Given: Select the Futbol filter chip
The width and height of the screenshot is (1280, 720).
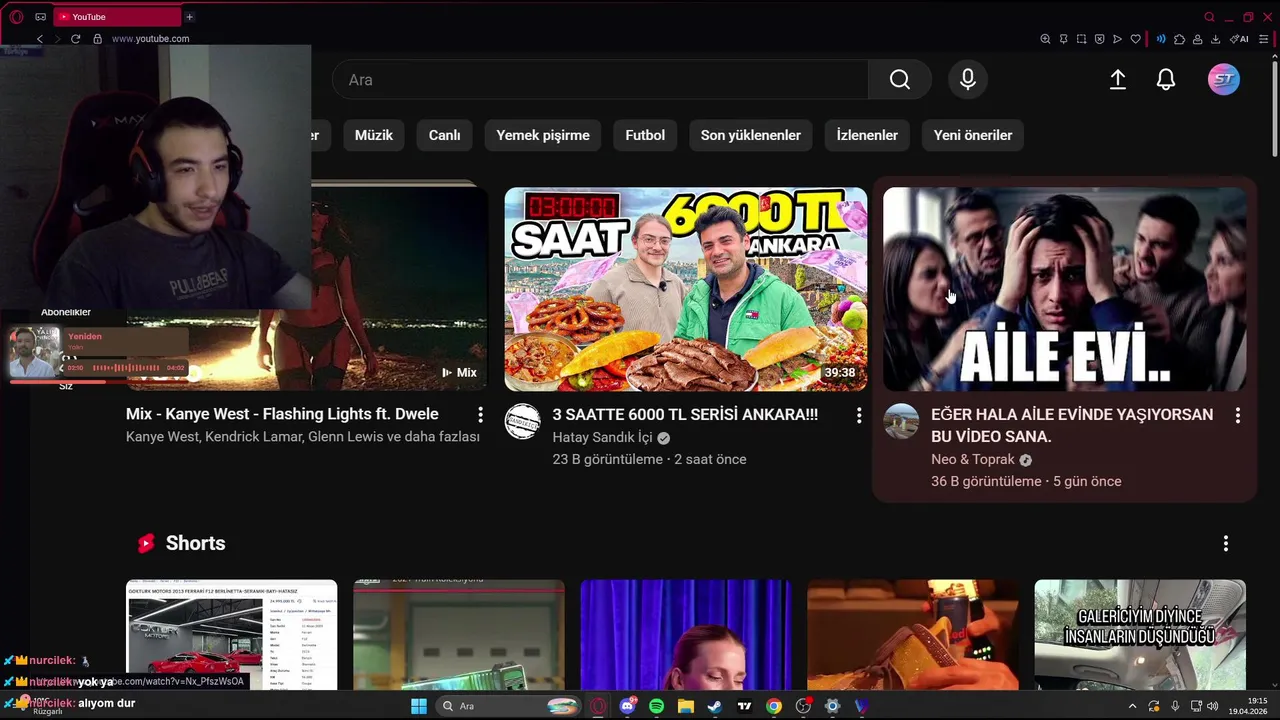Looking at the screenshot, I should tap(645, 135).
